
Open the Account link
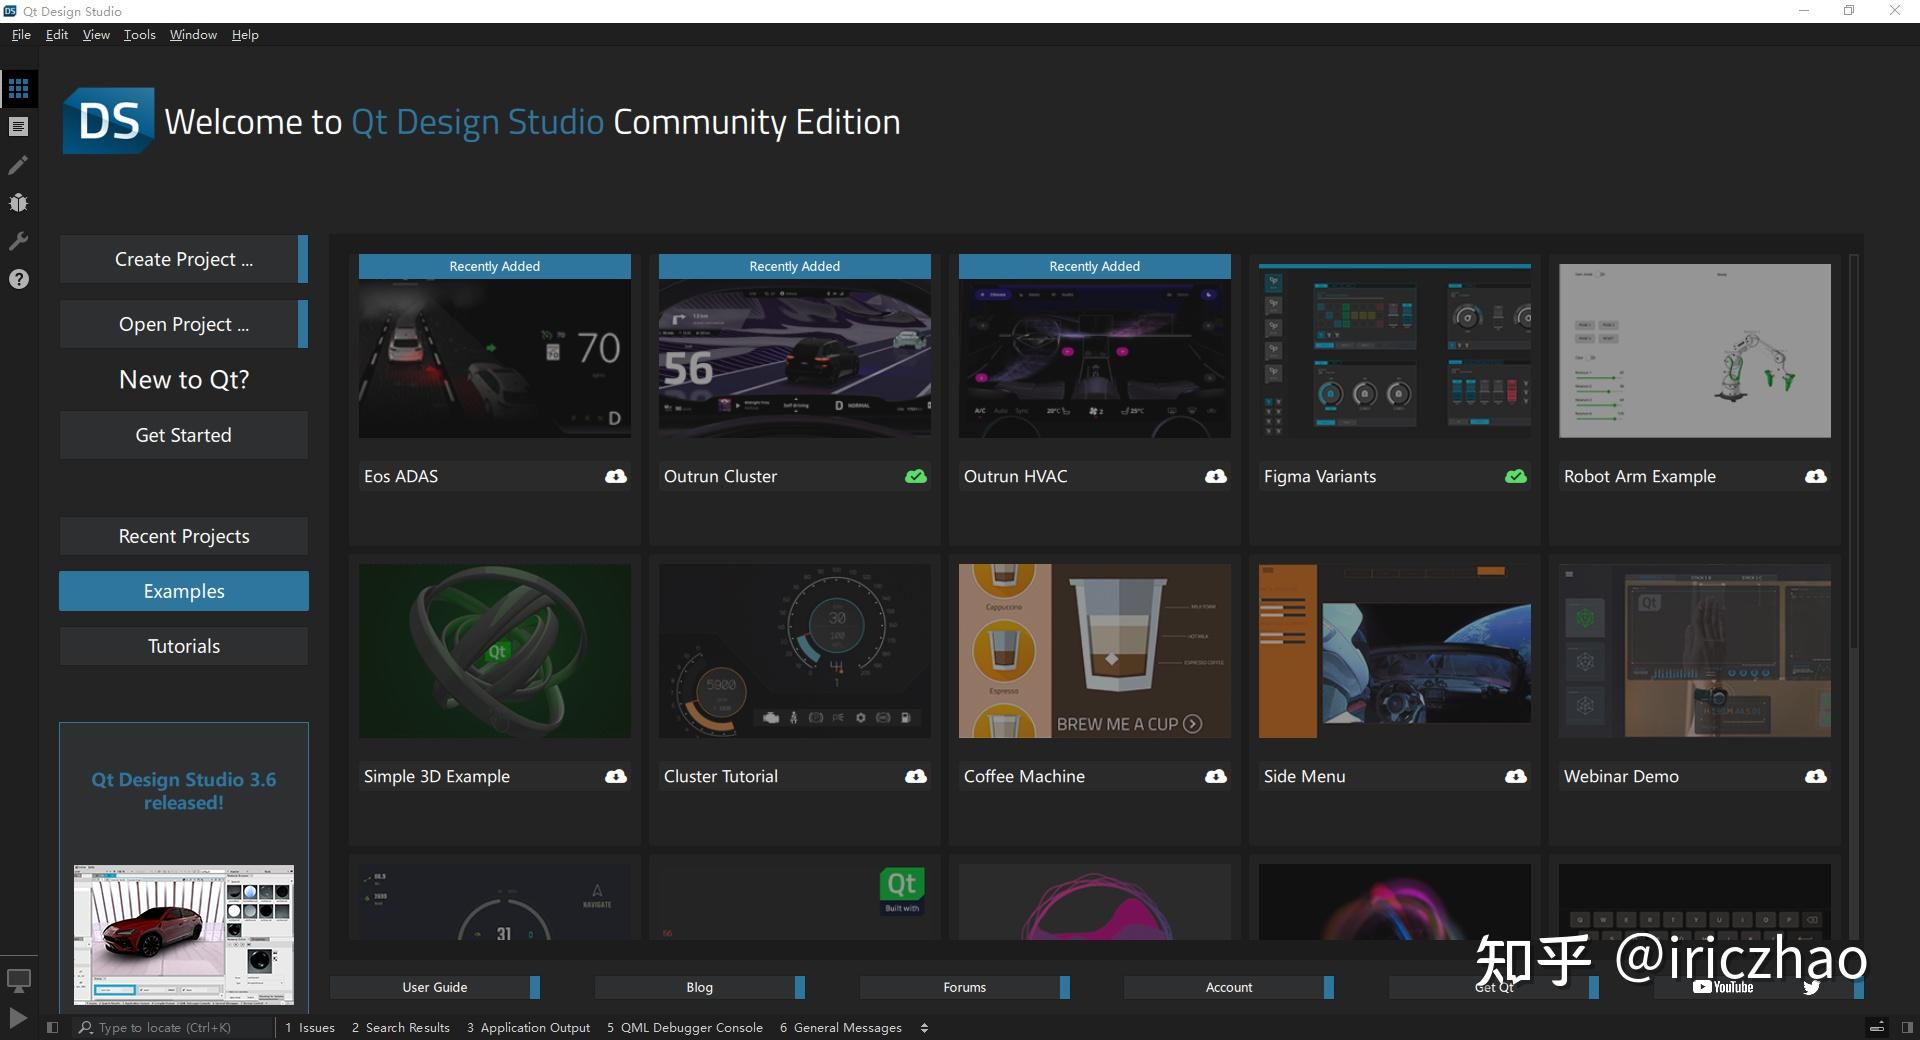[x=1229, y=987]
